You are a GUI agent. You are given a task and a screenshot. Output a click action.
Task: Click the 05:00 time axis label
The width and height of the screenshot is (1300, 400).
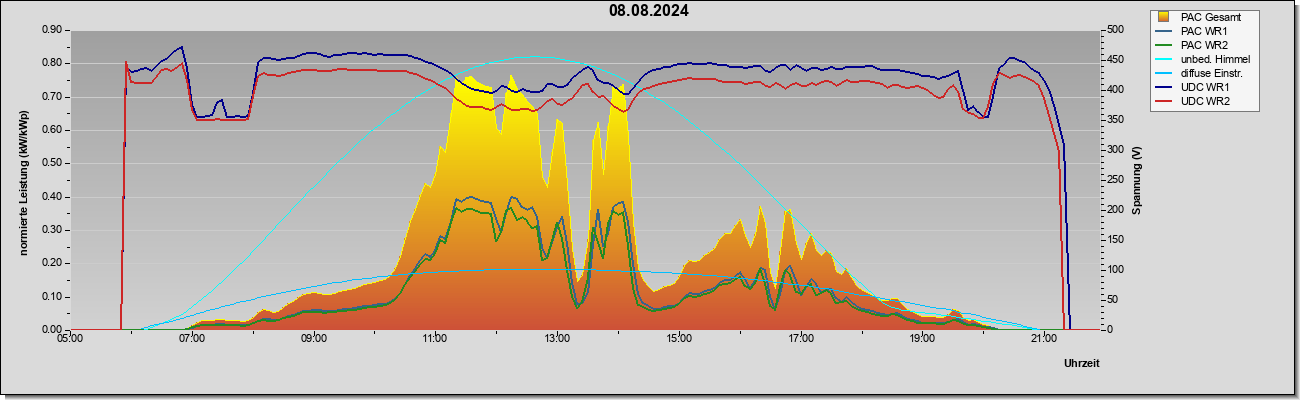pos(70,340)
